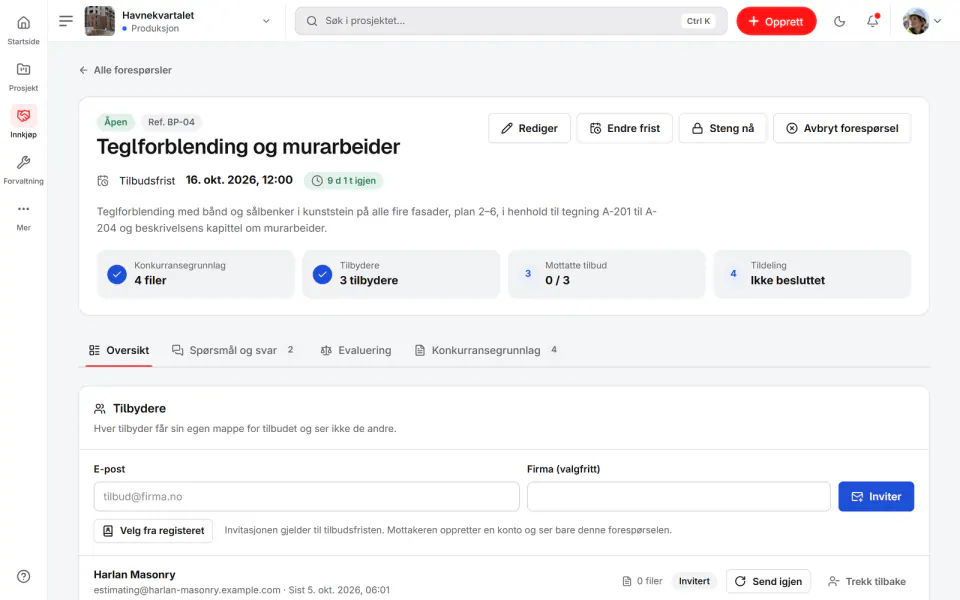The width and height of the screenshot is (960, 600).
Task: Click the Harlan Masonry bidder name
Action: coord(135,574)
